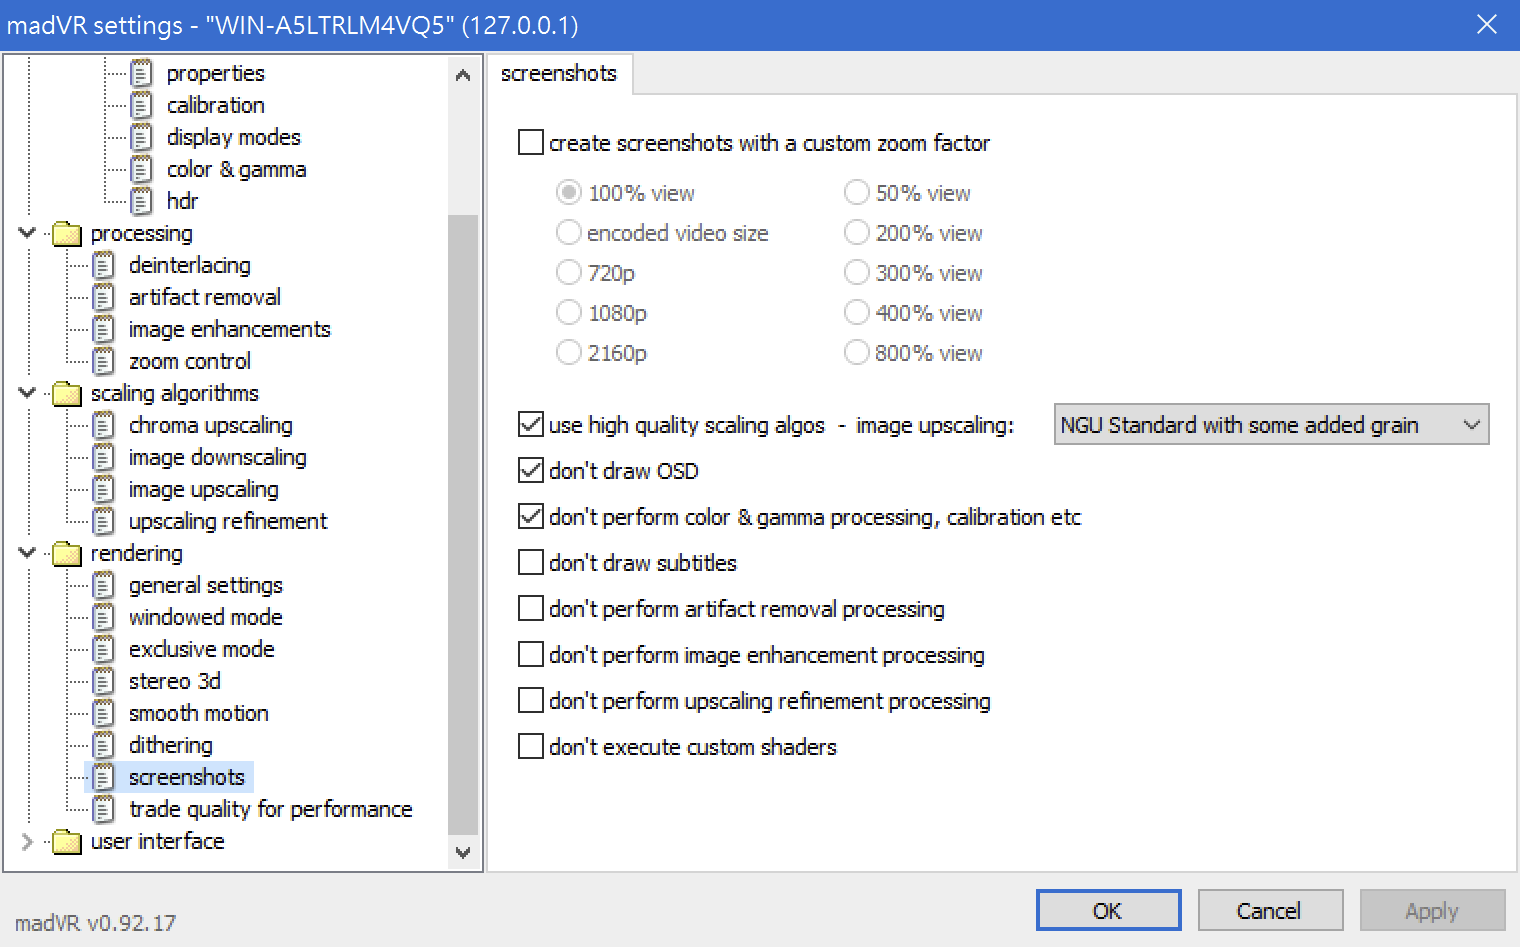Close the madVR settings window
The width and height of the screenshot is (1520, 947).
1486,24
